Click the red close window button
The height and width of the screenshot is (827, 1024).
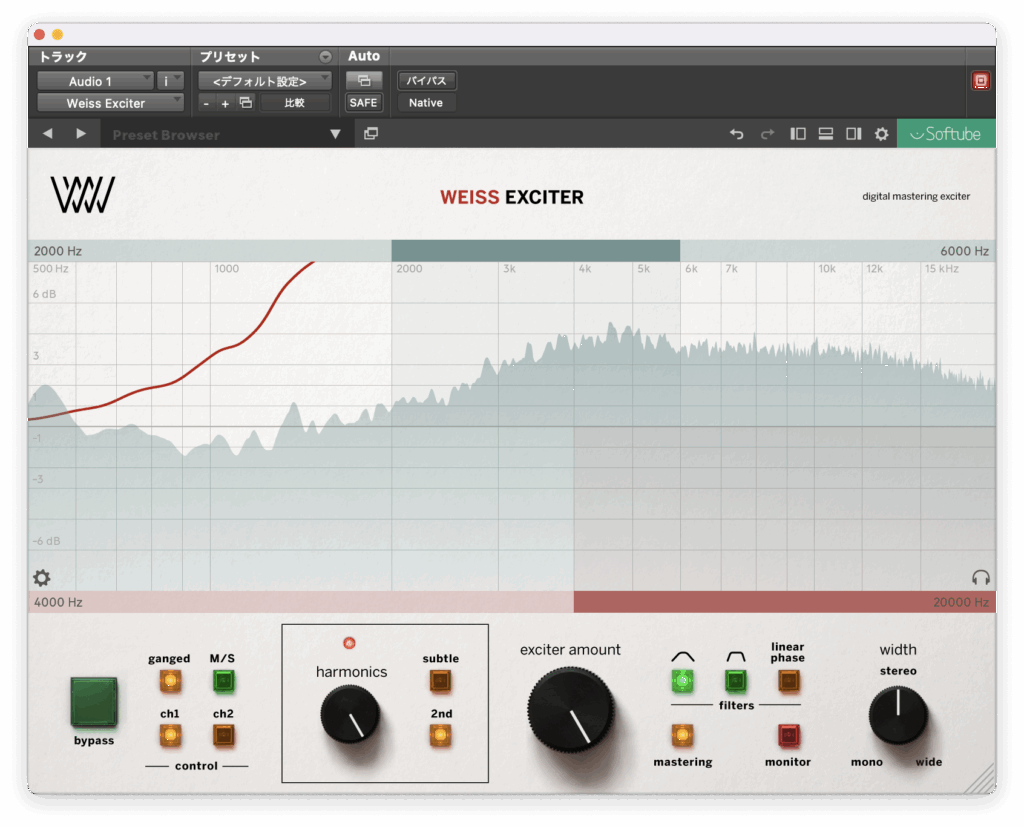click(x=40, y=35)
